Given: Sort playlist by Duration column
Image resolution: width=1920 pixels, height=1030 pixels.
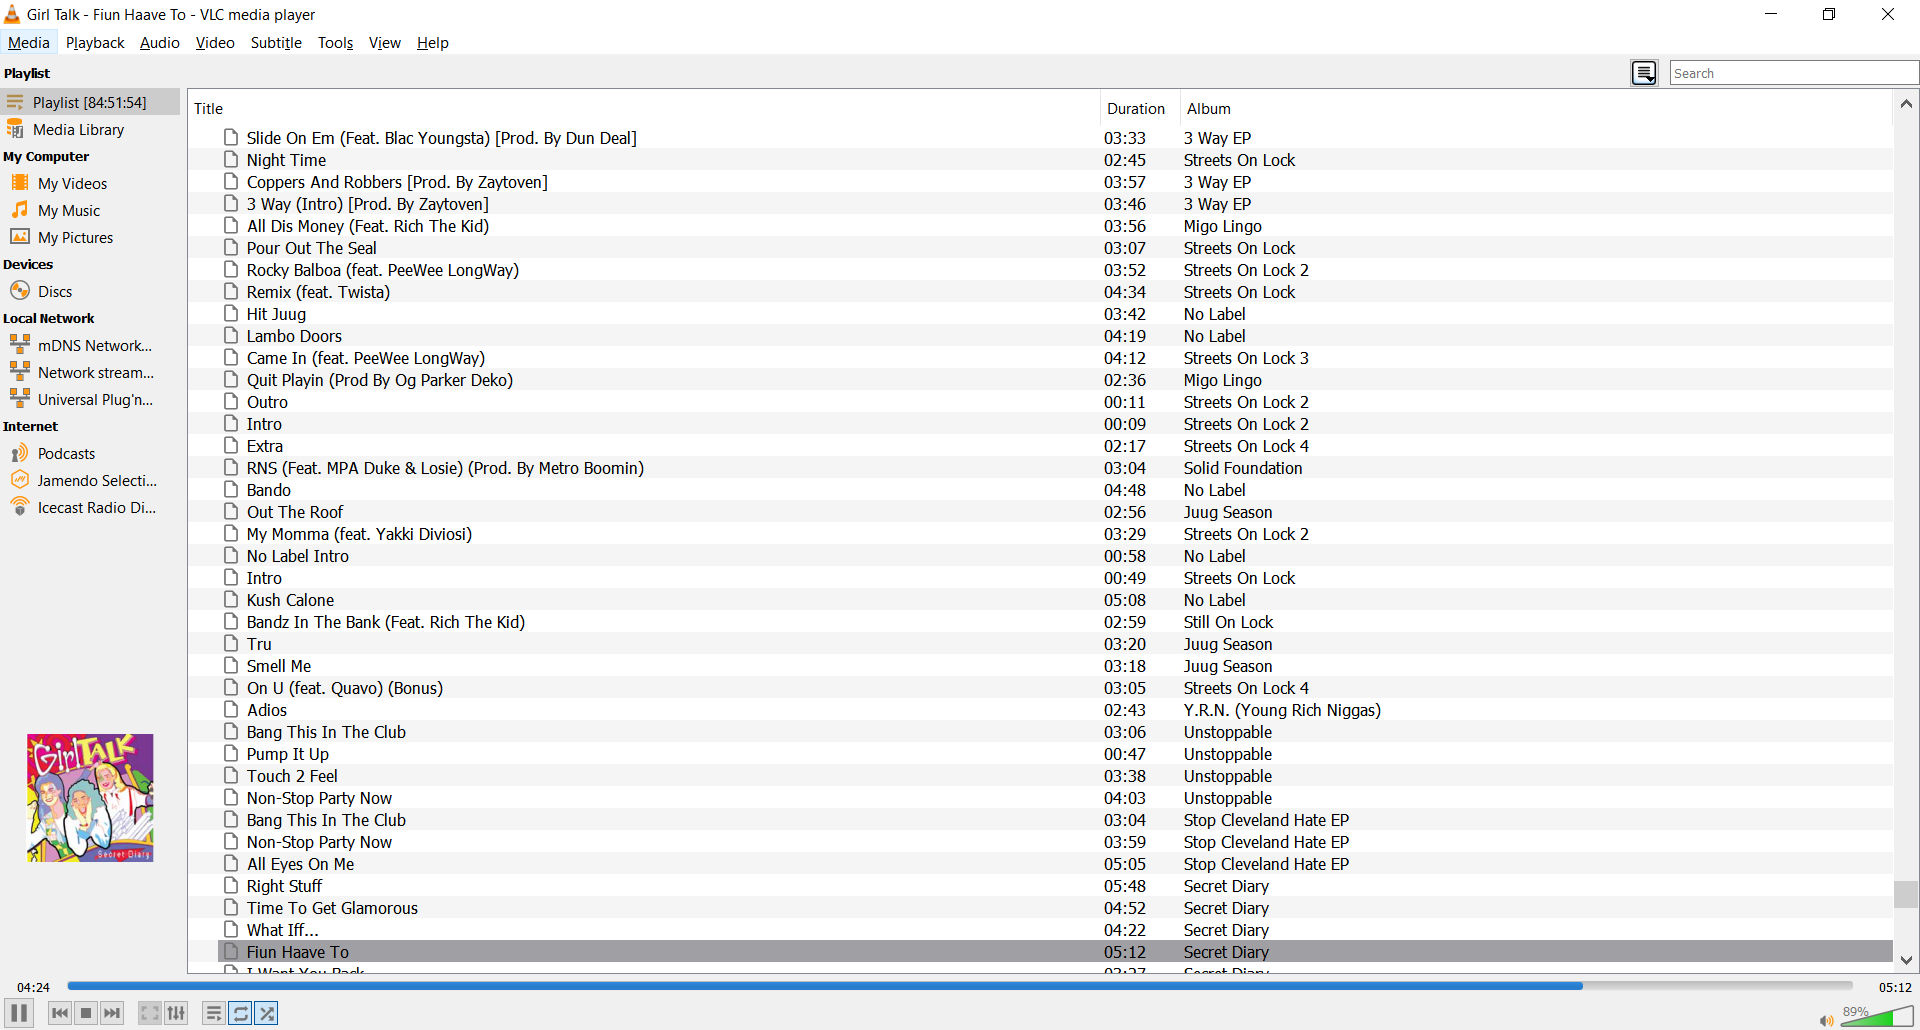Looking at the screenshot, I should point(1140,108).
